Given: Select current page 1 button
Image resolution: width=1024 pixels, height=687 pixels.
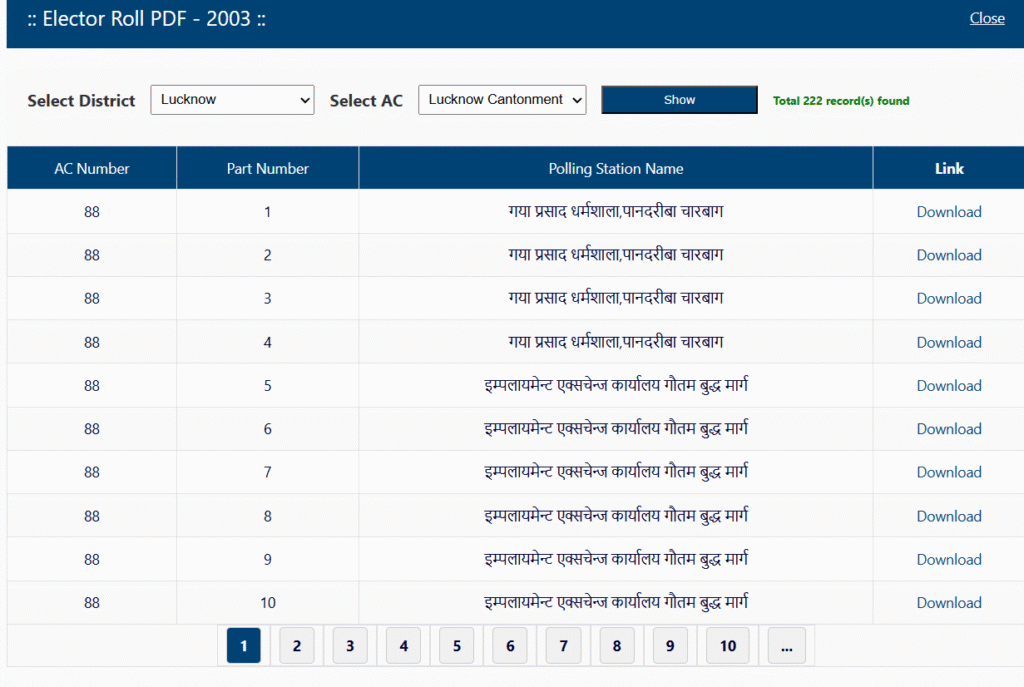Looking at the screenshot, I should pos(243,646).
